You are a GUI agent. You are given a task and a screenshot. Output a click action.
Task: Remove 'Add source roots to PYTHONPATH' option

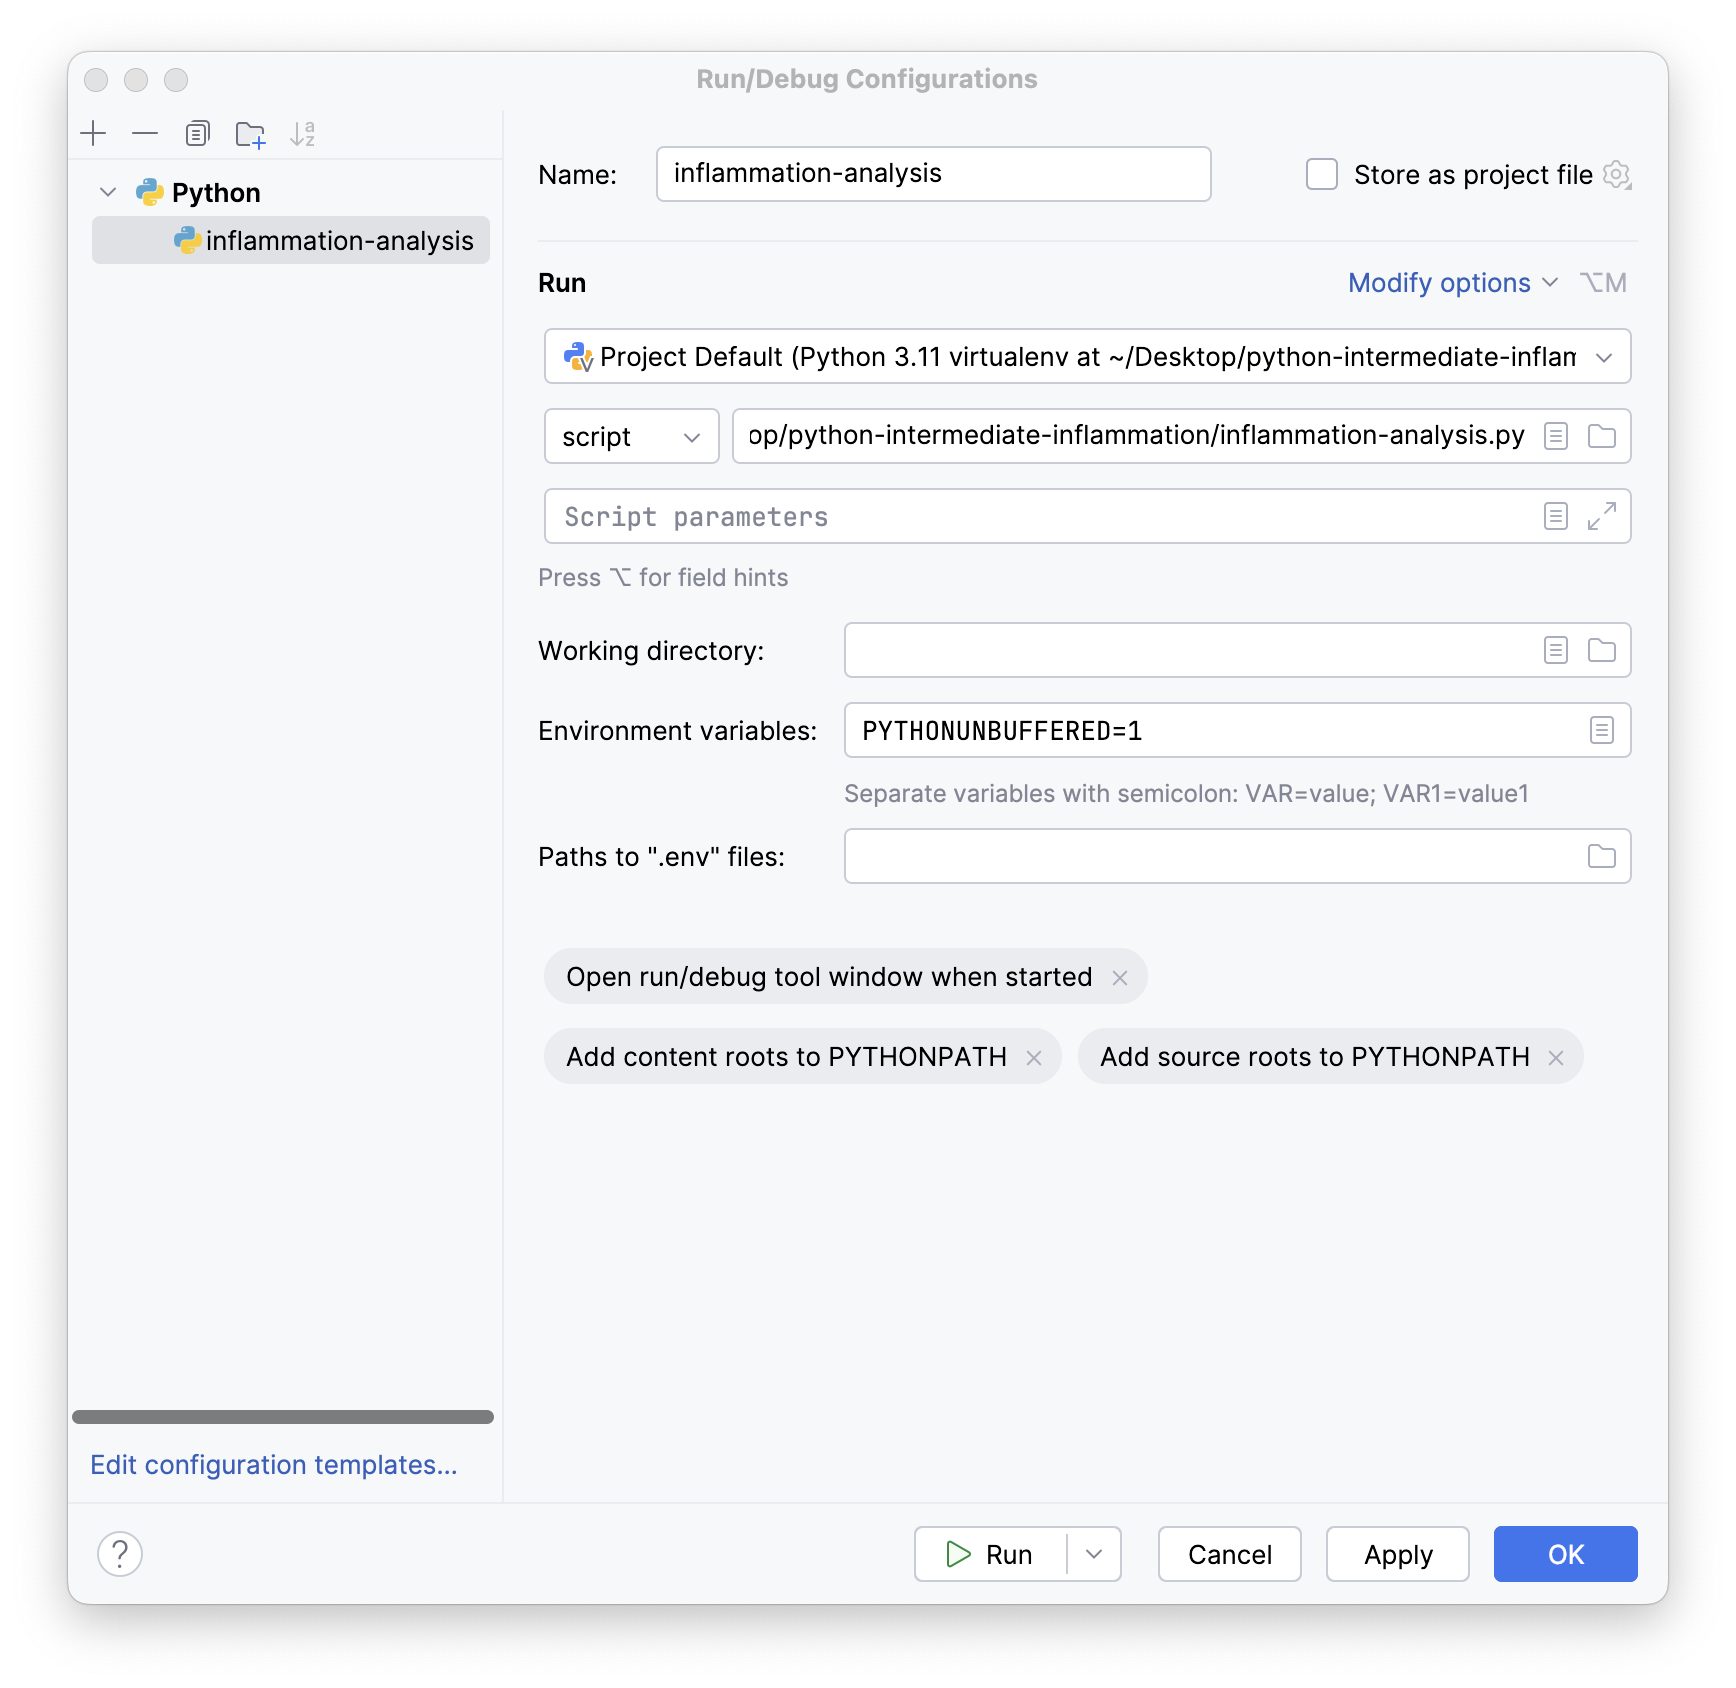click(x=1556, y=1058)
